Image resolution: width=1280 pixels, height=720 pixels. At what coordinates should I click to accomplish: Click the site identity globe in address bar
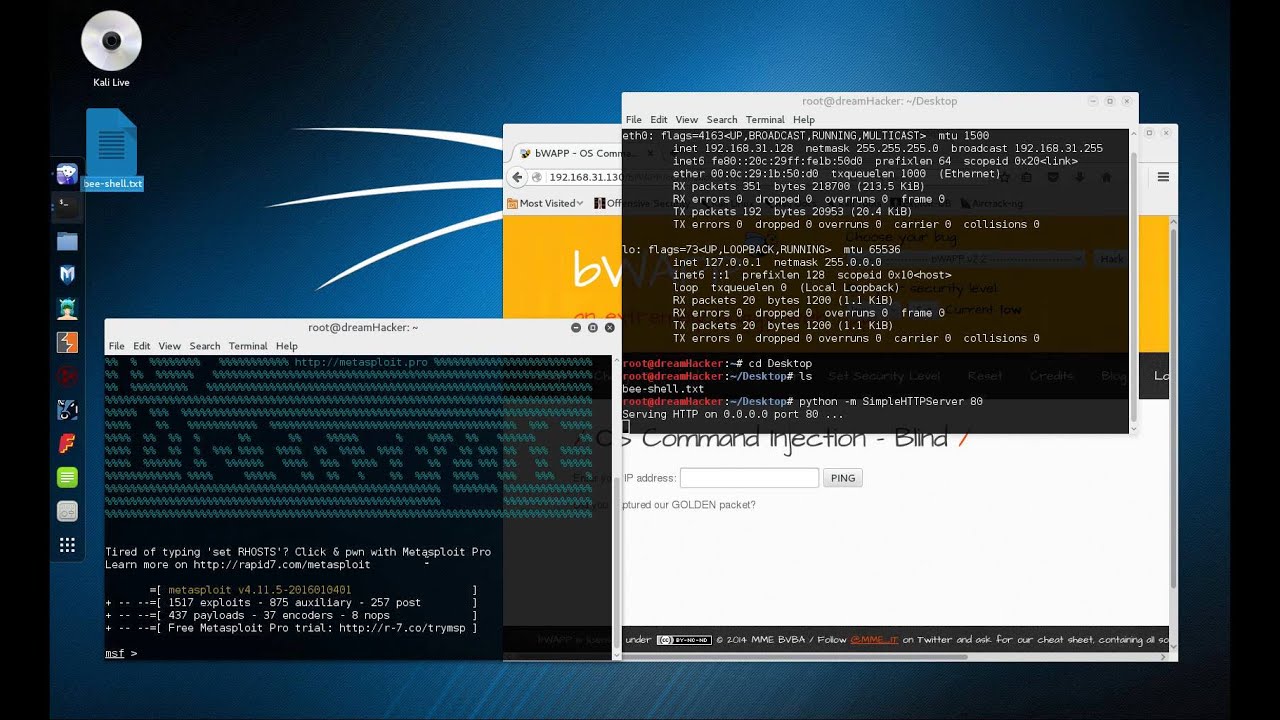(x=537, y=177)
